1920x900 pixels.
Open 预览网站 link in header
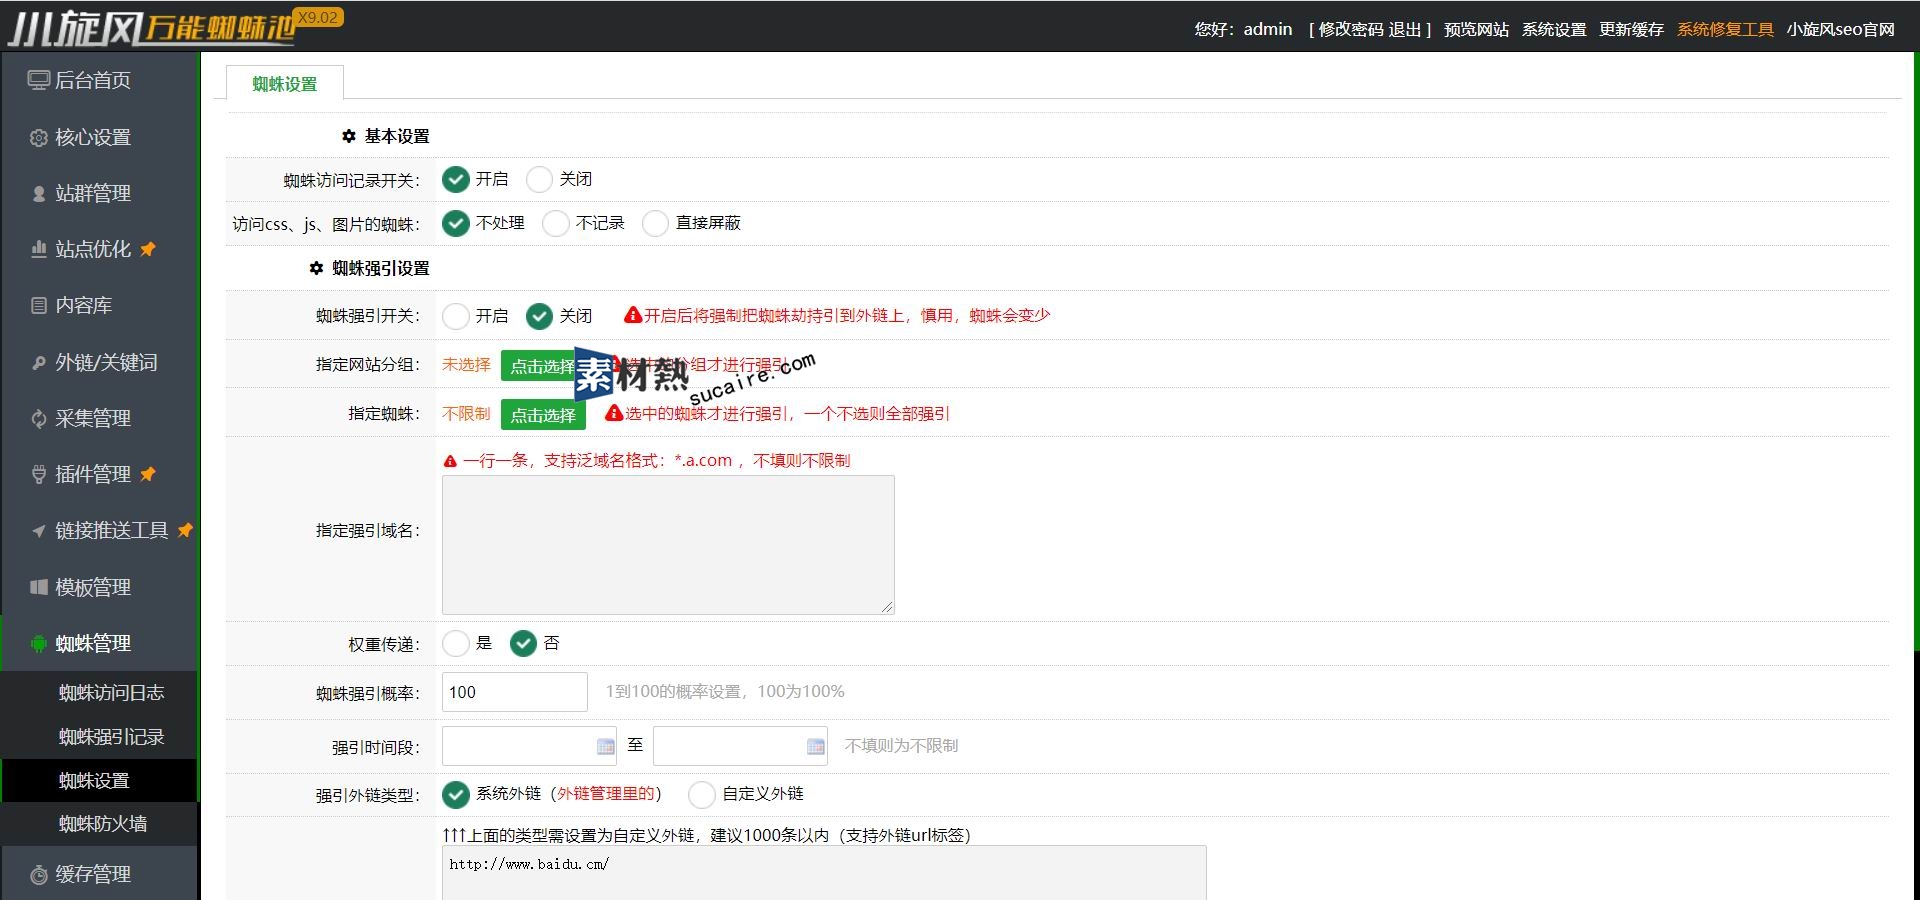pos(1476,30)
